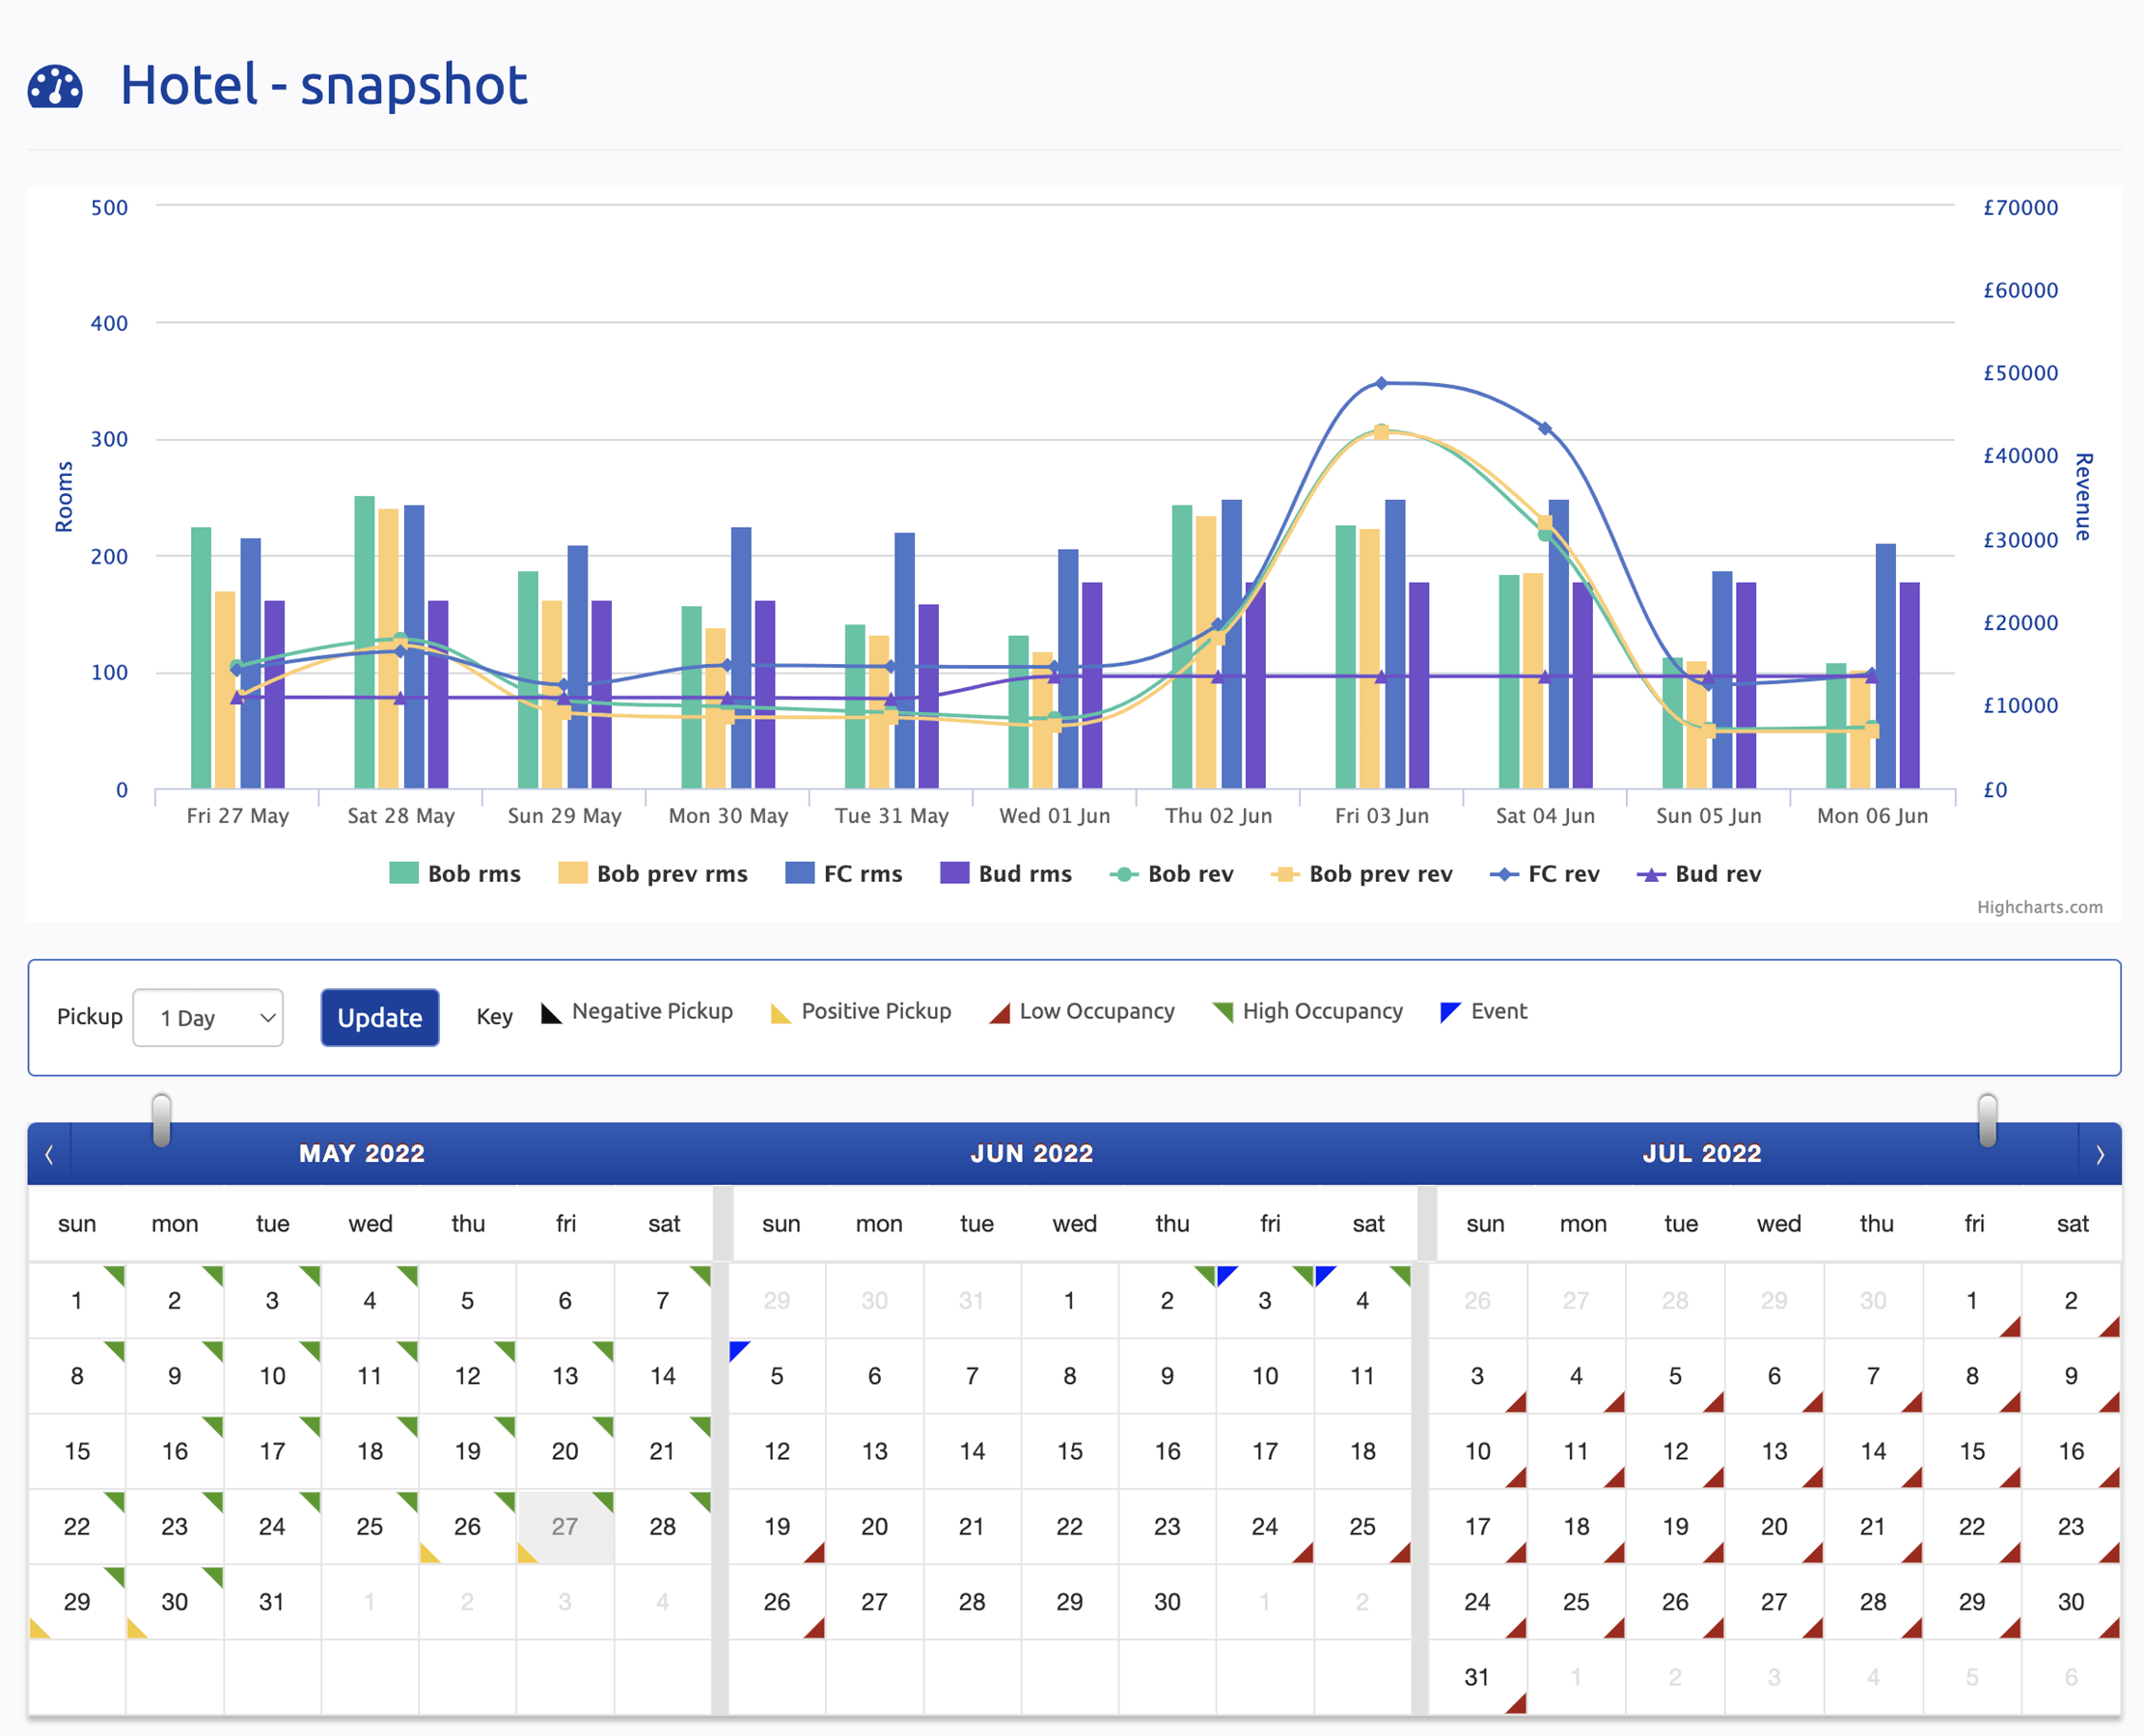This screenshot has width=2144, height=1736.
Task: Click the blue Event key flag icon
Action: (x=1450, y=1012)
